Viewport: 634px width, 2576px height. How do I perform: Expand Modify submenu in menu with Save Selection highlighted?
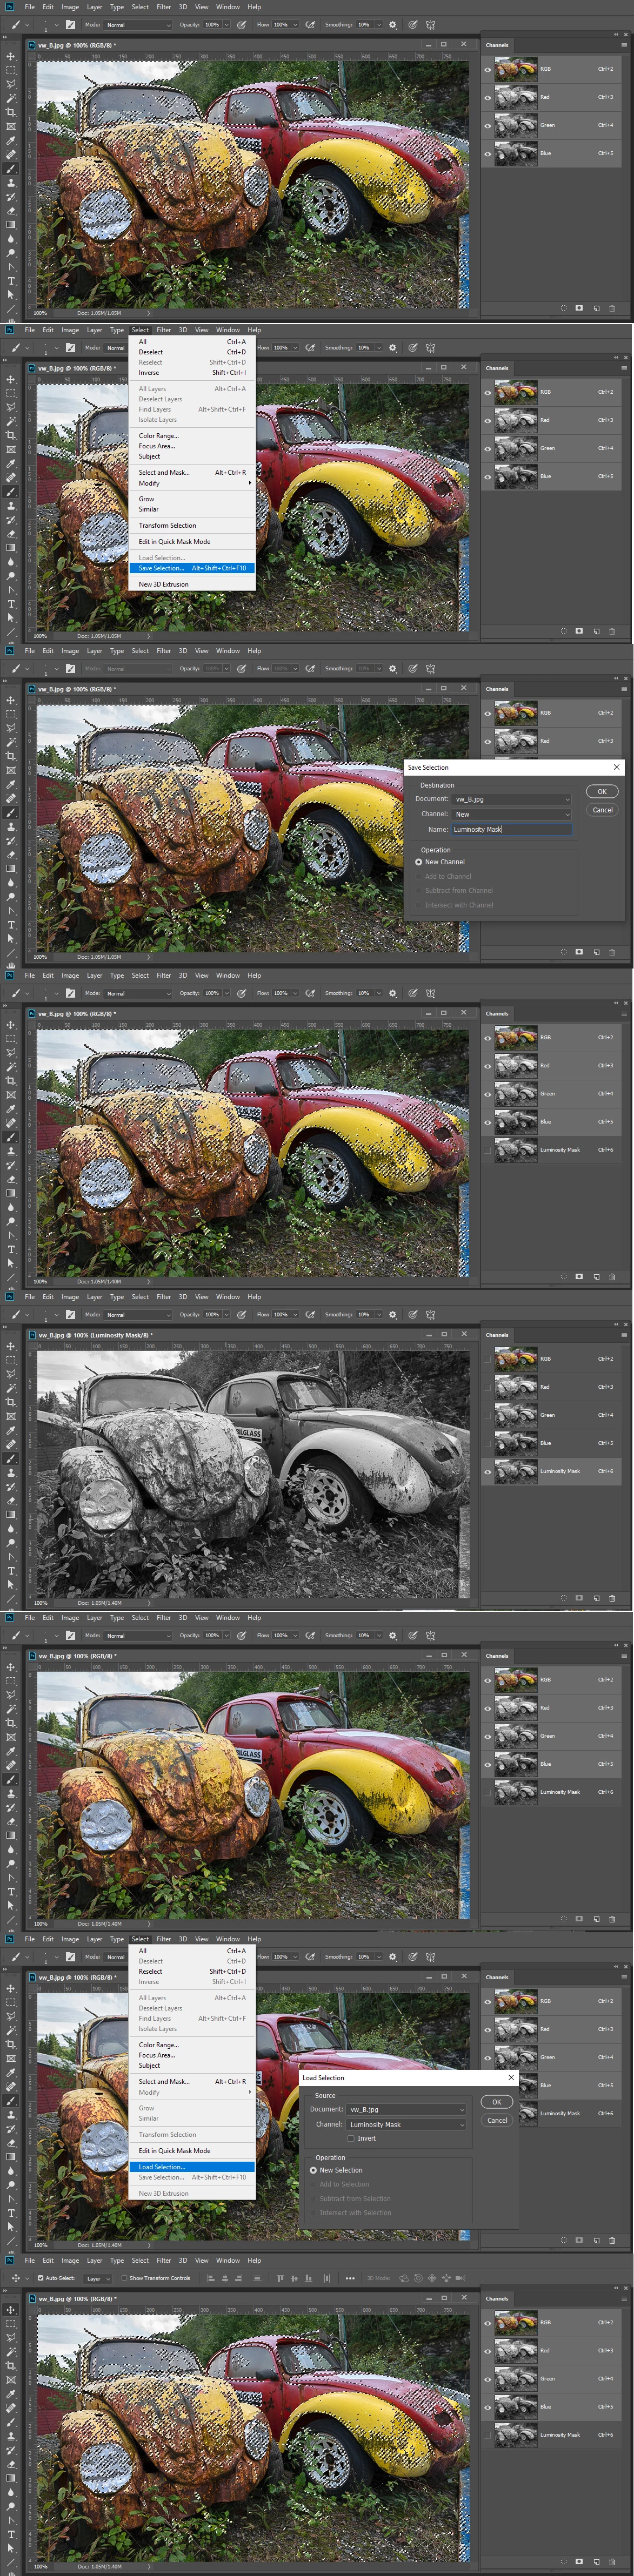click(192, 483)
